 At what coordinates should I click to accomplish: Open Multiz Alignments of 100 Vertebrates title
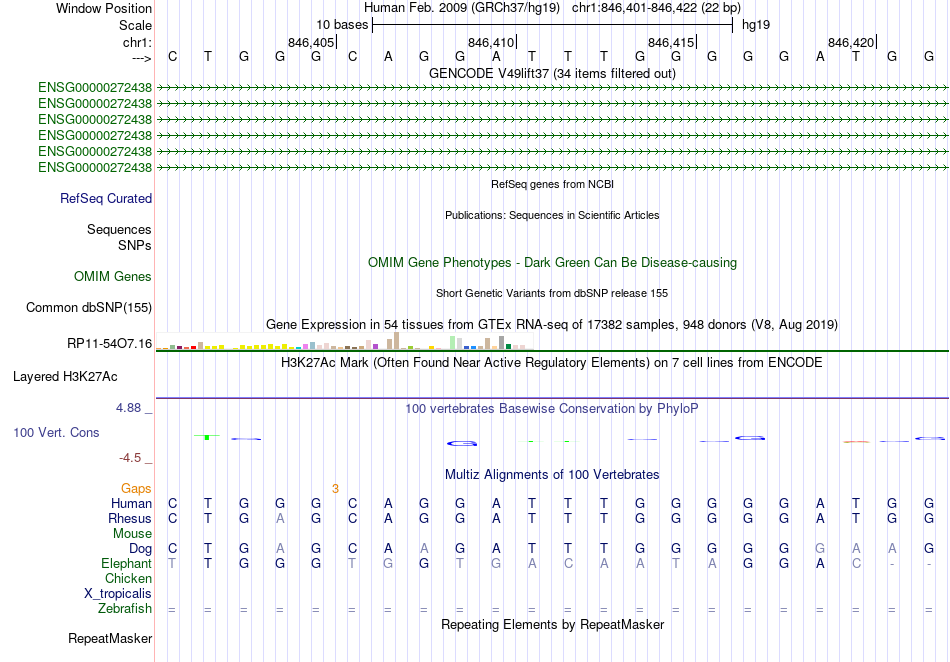(x=552, y=475)
